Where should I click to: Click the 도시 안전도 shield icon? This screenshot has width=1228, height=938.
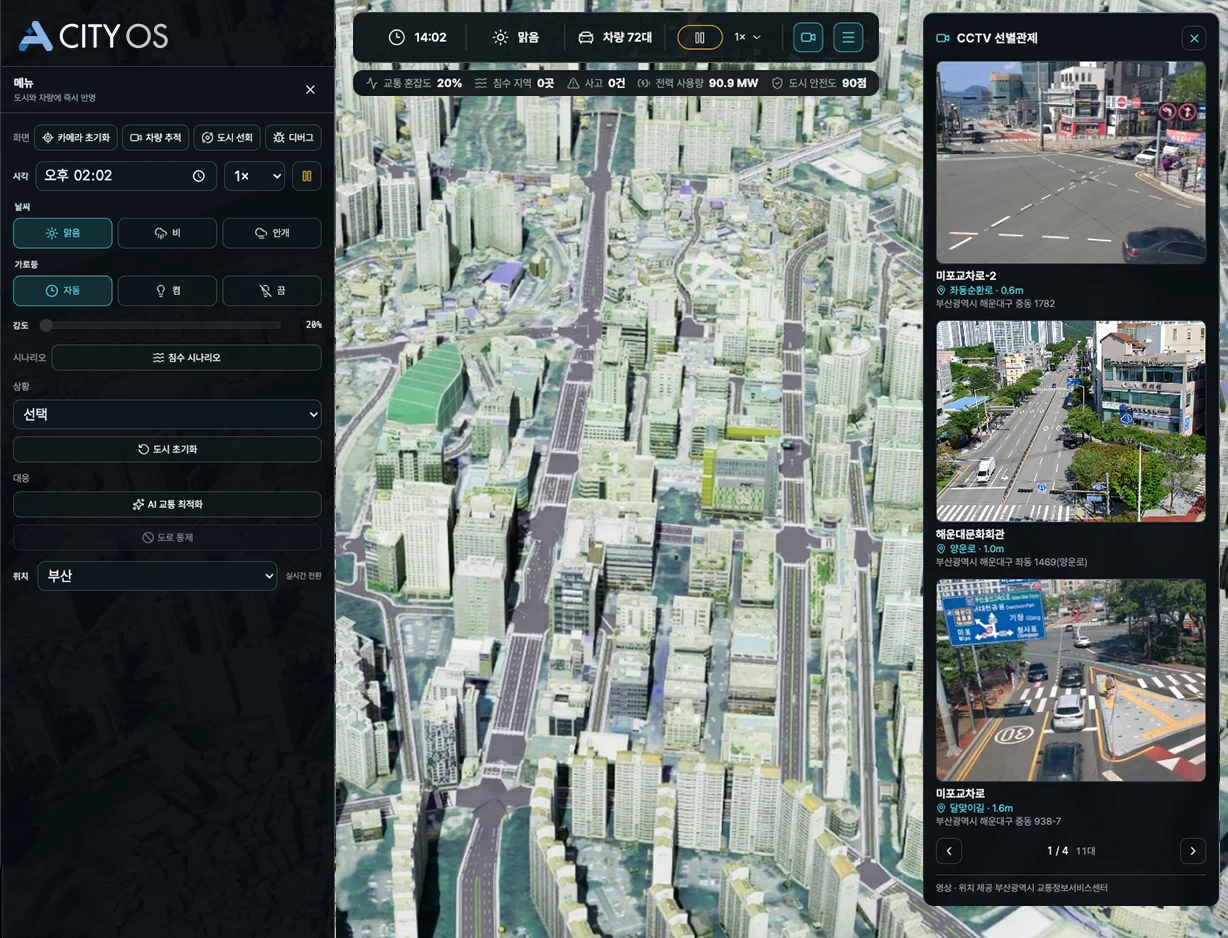click(777, 83)
